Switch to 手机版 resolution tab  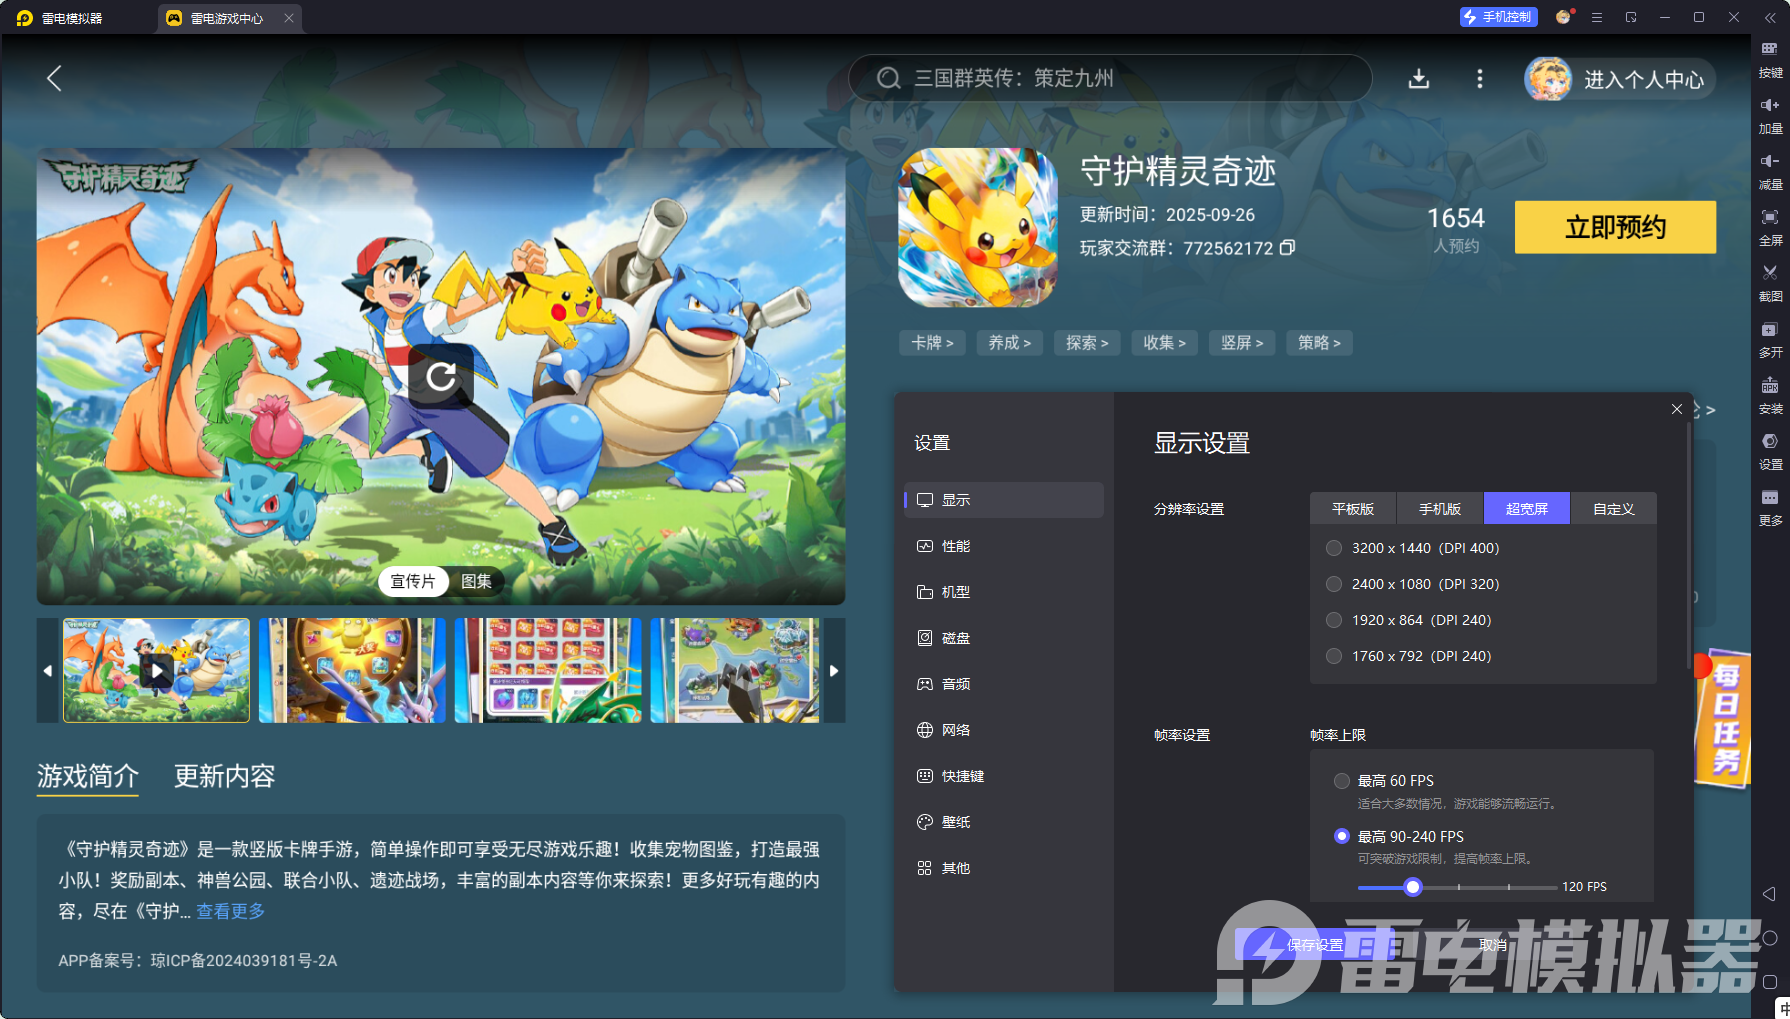(x=1440, y=509)
